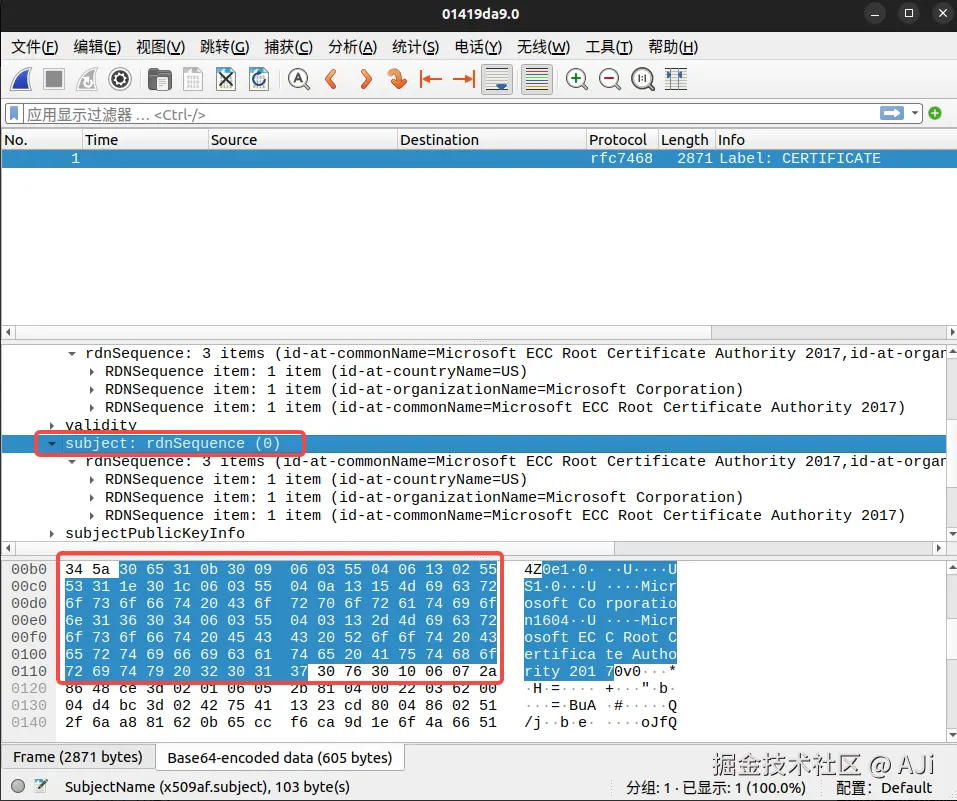Expand the countryName=US item above the validity row
The image size is (957, 801).
[92, 372]
